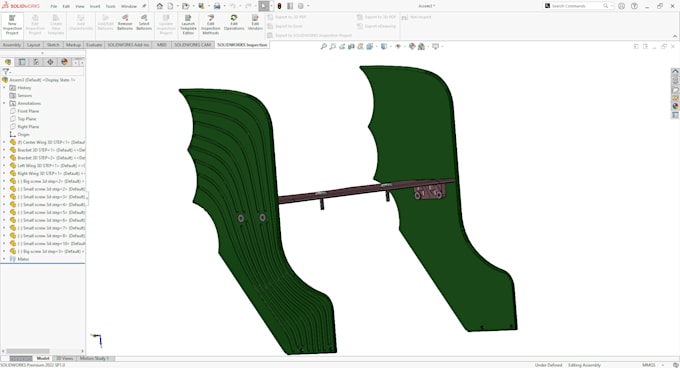The height and width of the screenshot is (368, 680).
Task: Pin the menu bar with pushpin icon
Action: pyautogui.click(x=144, y=6)
